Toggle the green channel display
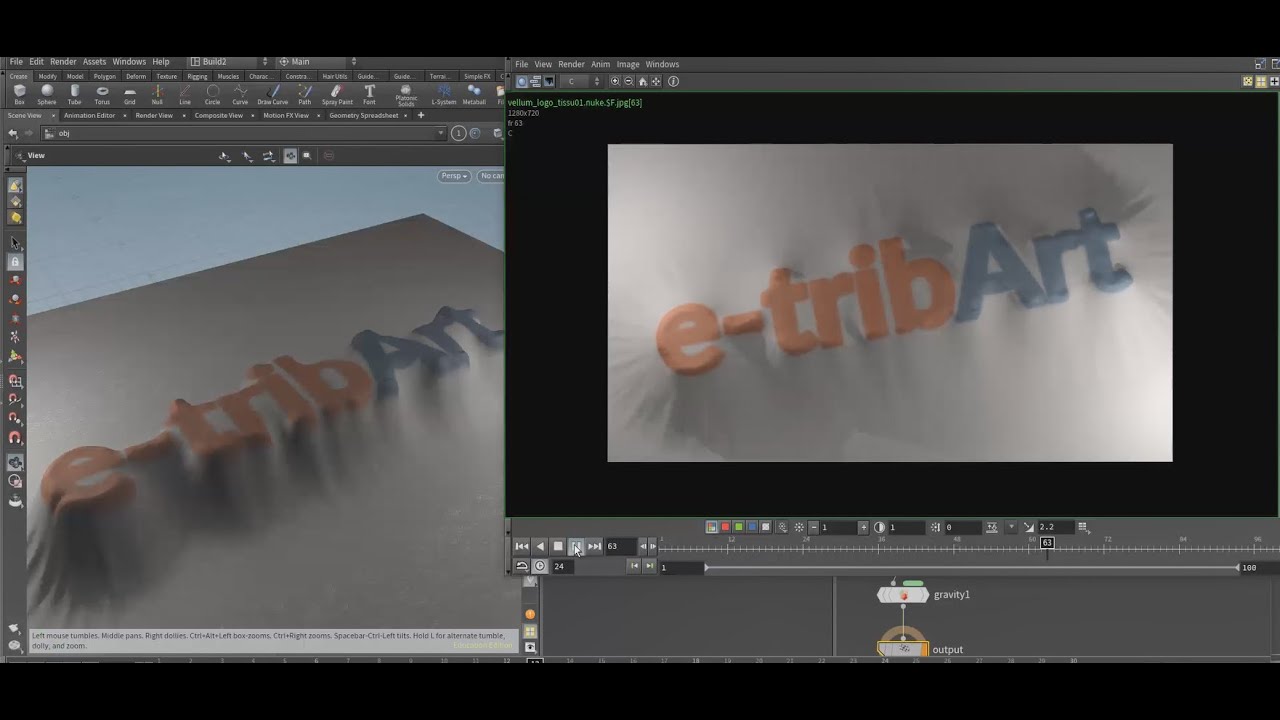The image size is (1280, 720). point(738,527)
